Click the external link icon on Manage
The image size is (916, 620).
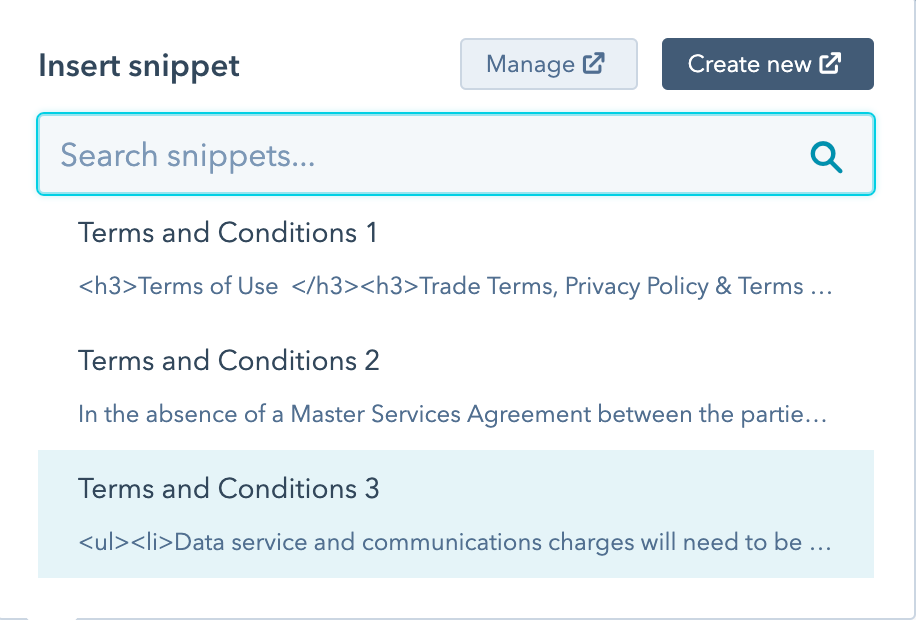point(594,63)
